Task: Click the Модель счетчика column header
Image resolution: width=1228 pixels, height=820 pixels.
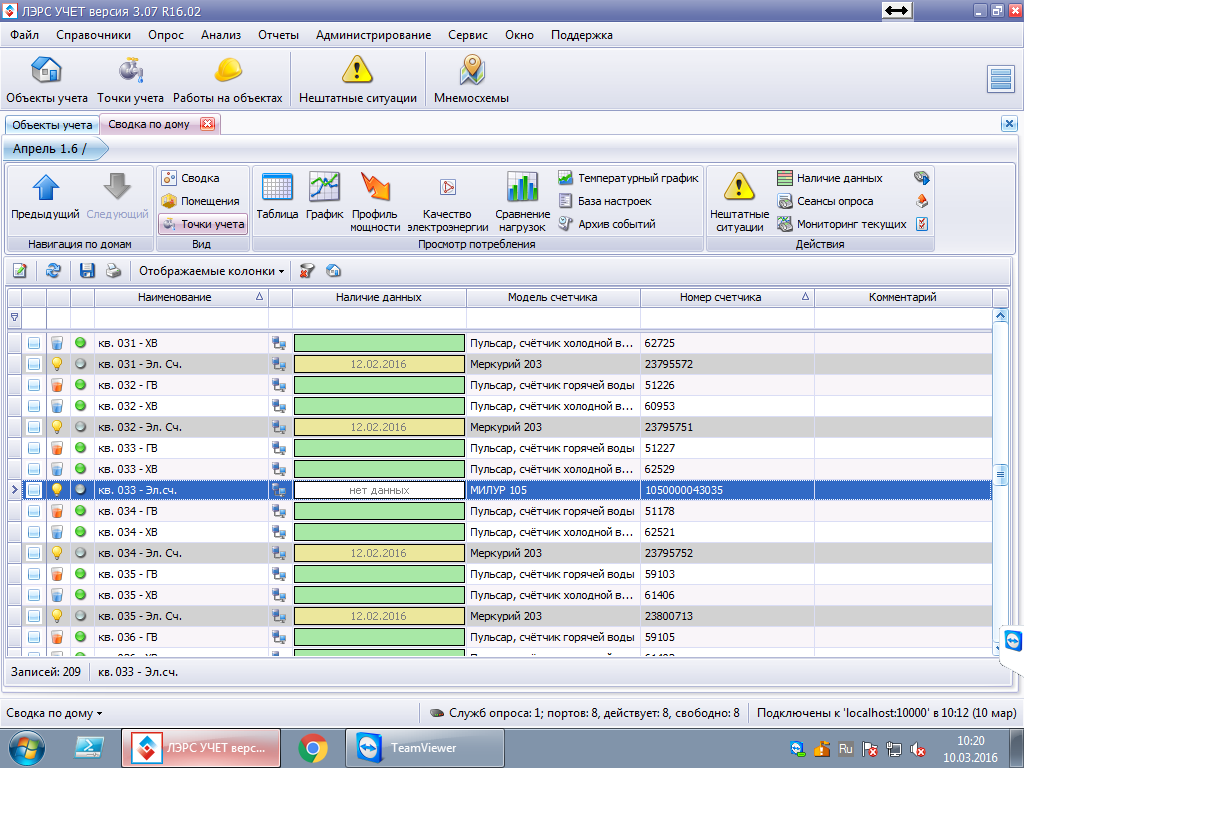Action: click(x=553, y=297)
